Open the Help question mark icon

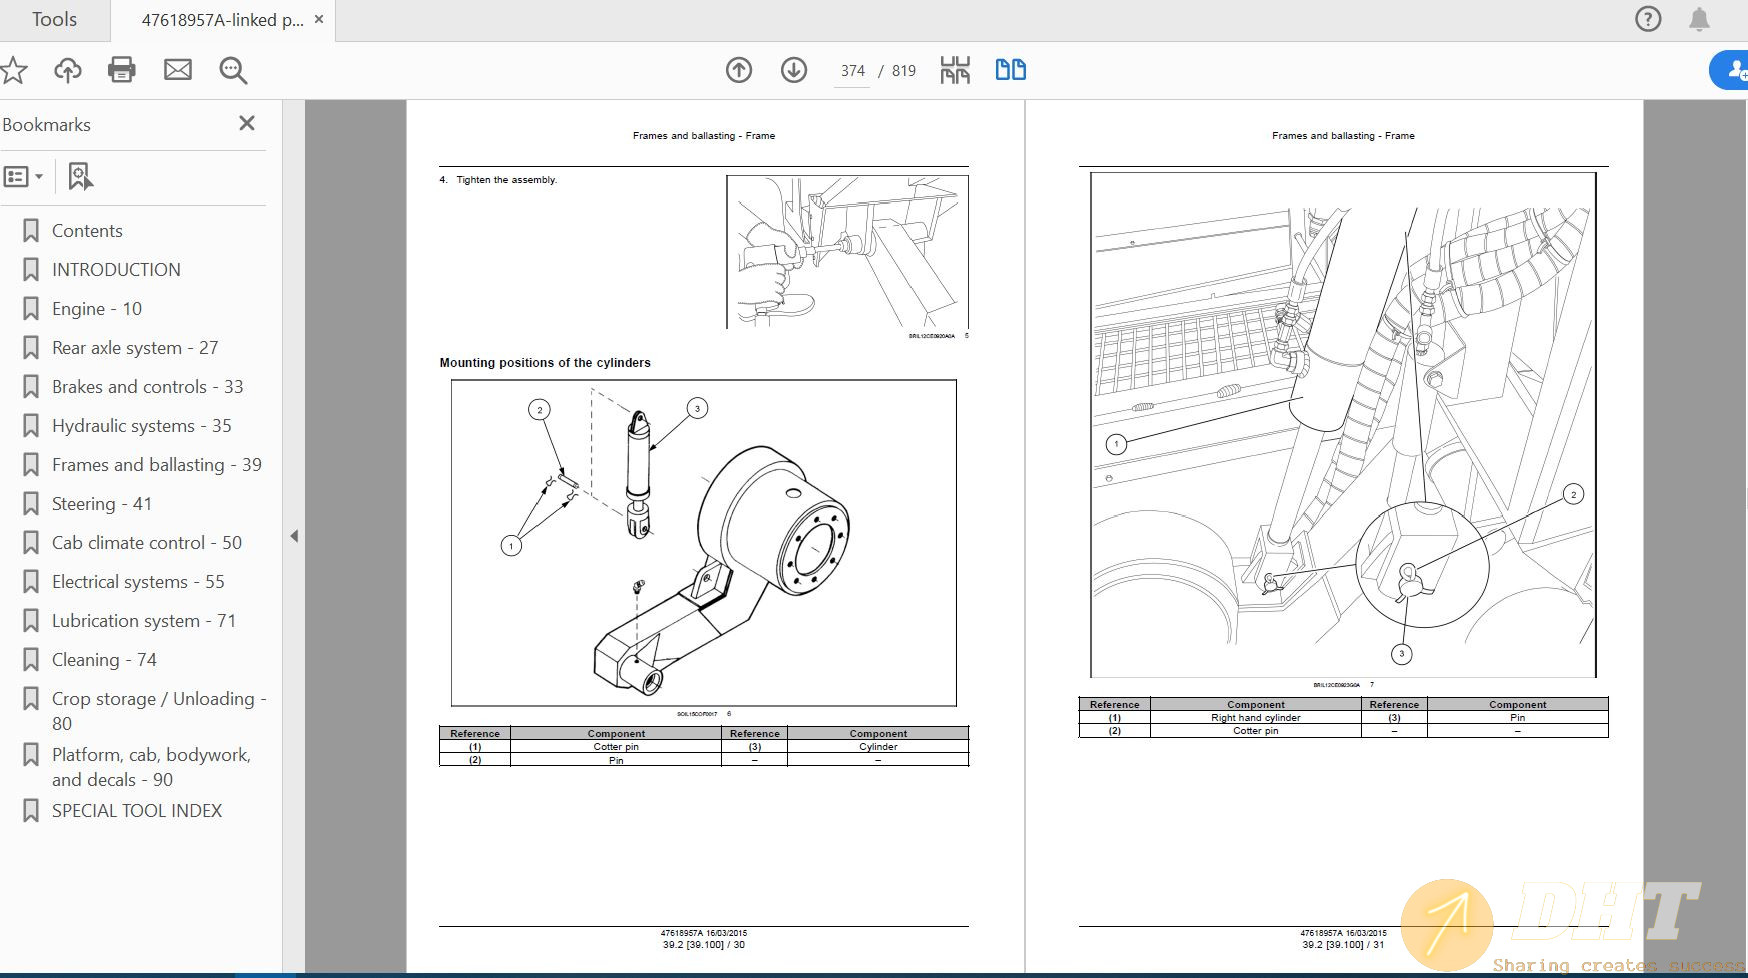pyautogui.click(x=1648, y=19)
